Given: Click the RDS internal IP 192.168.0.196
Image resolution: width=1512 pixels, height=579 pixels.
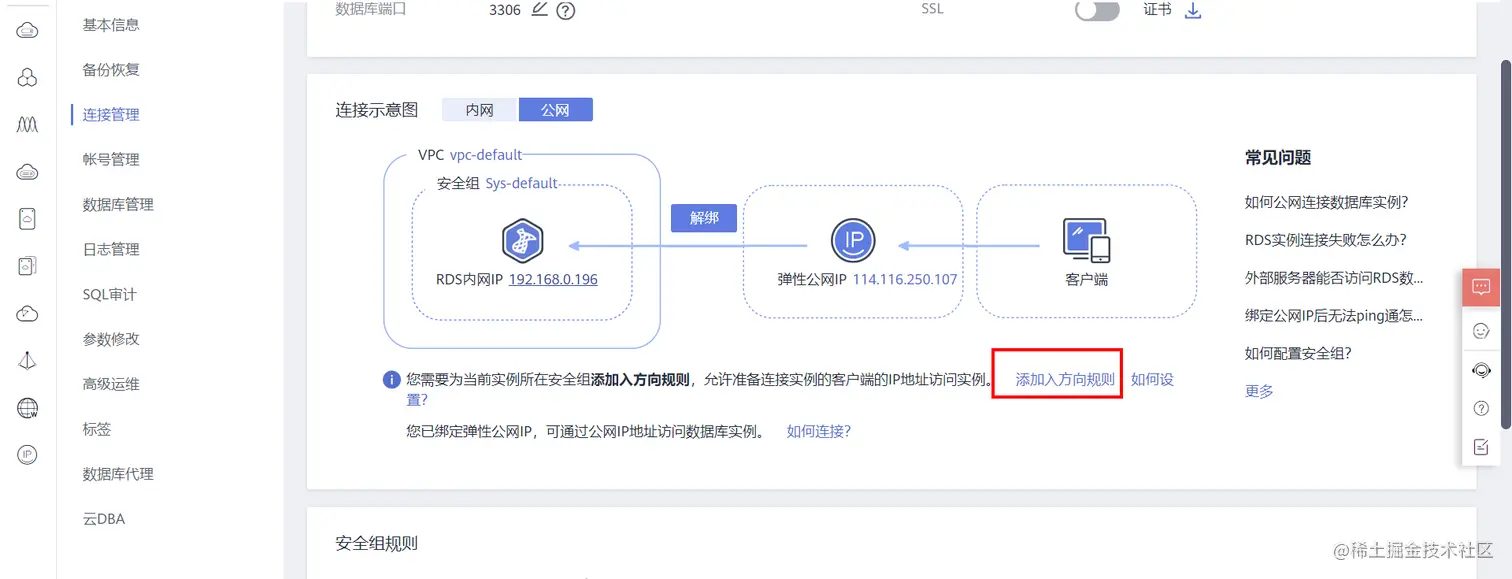Looking at the screenshot, I should 553,279.
